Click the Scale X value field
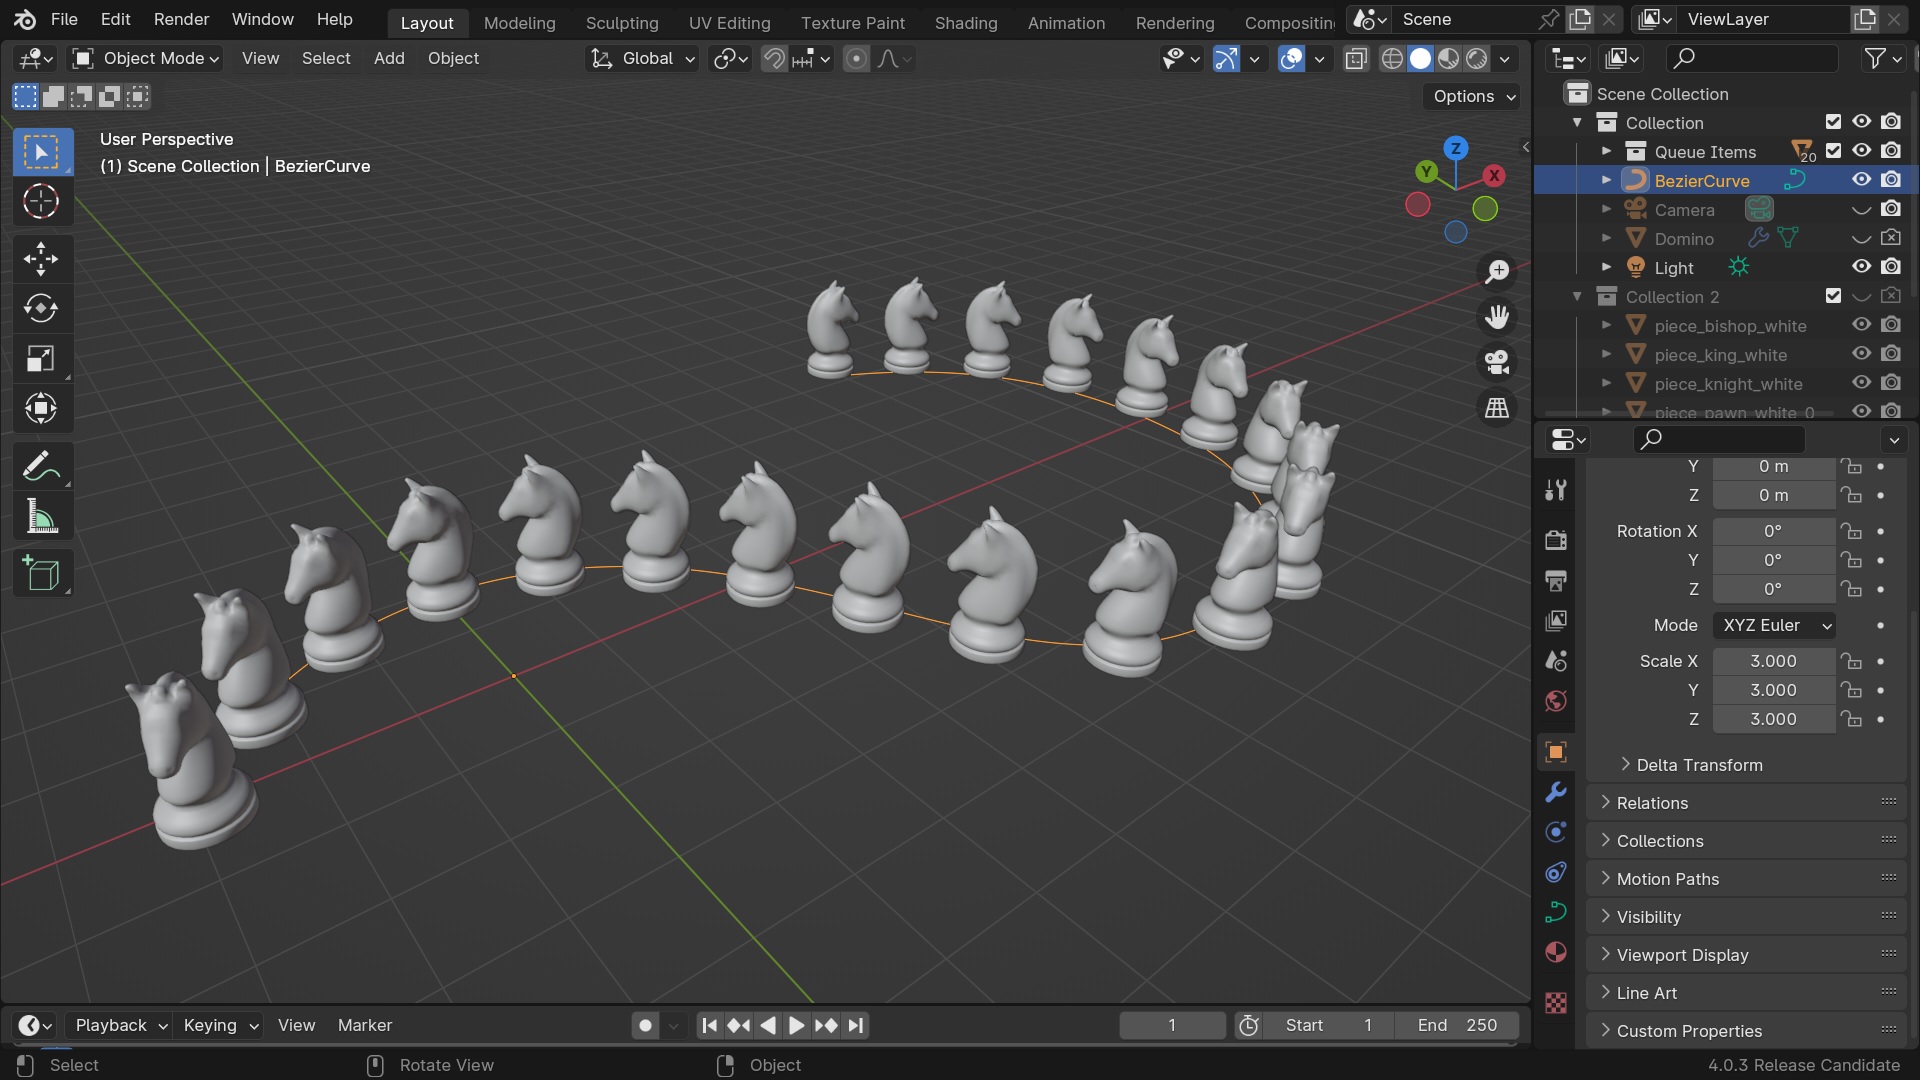Viewport: 1920px width, 1080px height. pyautogui.click(x=1773, y=661)
